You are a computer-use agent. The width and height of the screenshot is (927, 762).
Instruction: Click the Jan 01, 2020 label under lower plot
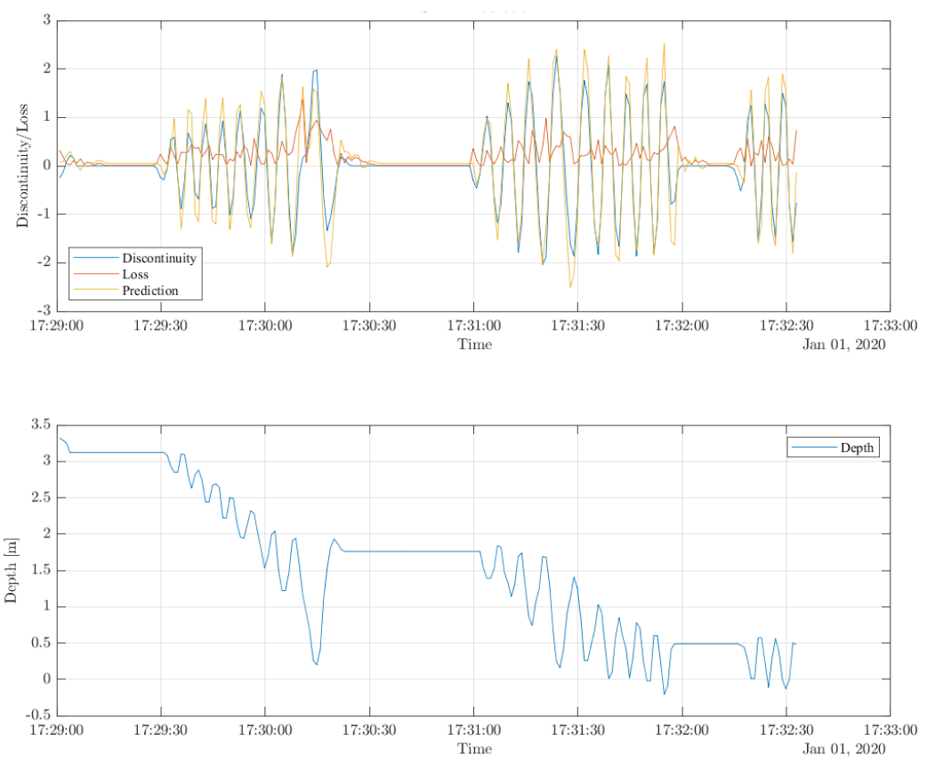point(844,749)
